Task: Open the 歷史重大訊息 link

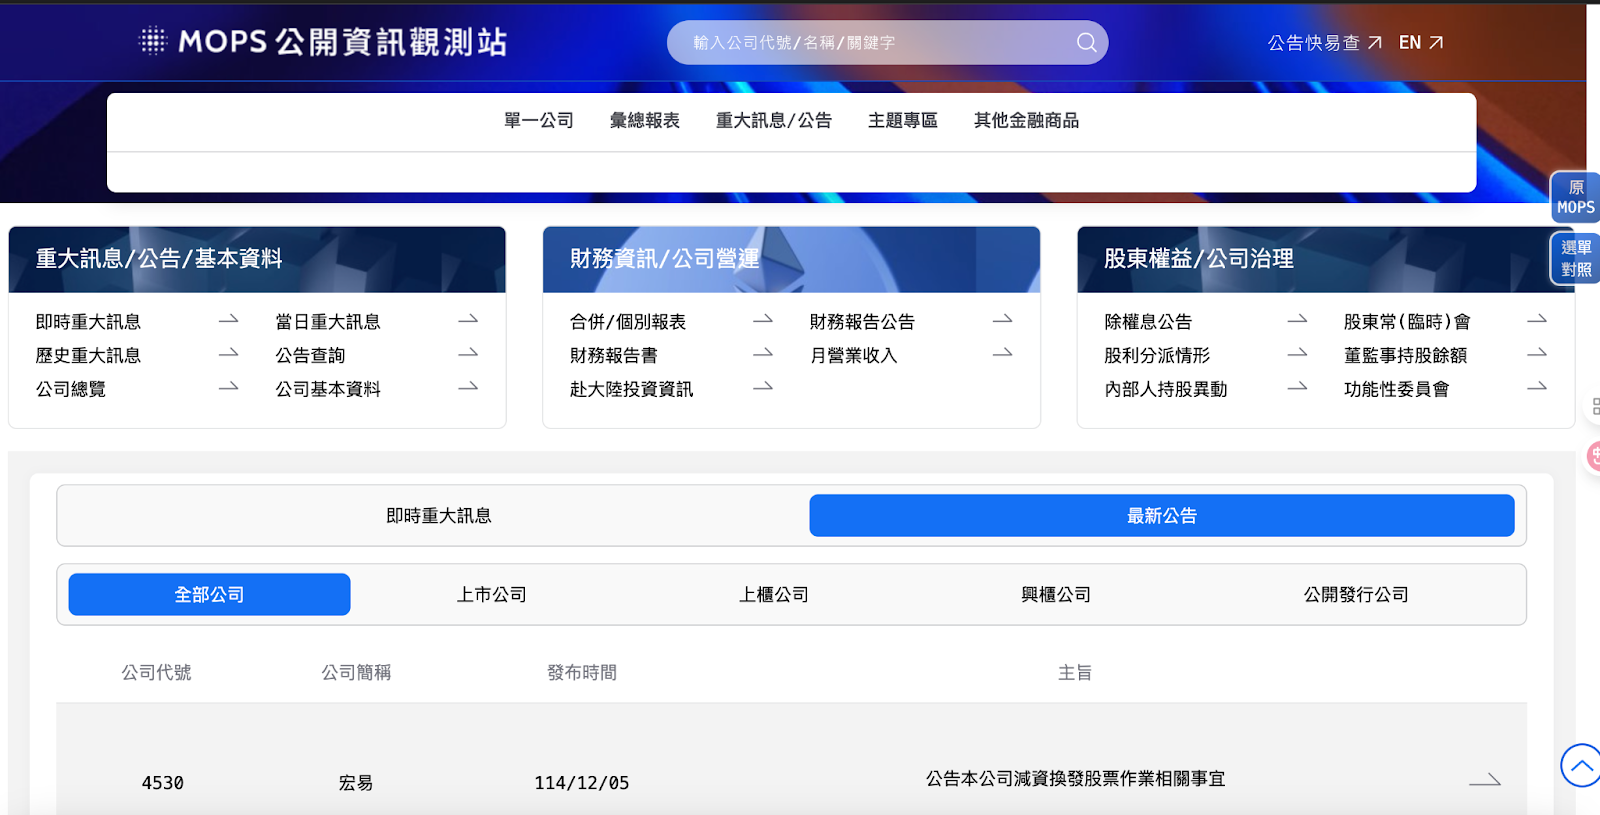Action: pyautogui.click(x=88, y=356)
